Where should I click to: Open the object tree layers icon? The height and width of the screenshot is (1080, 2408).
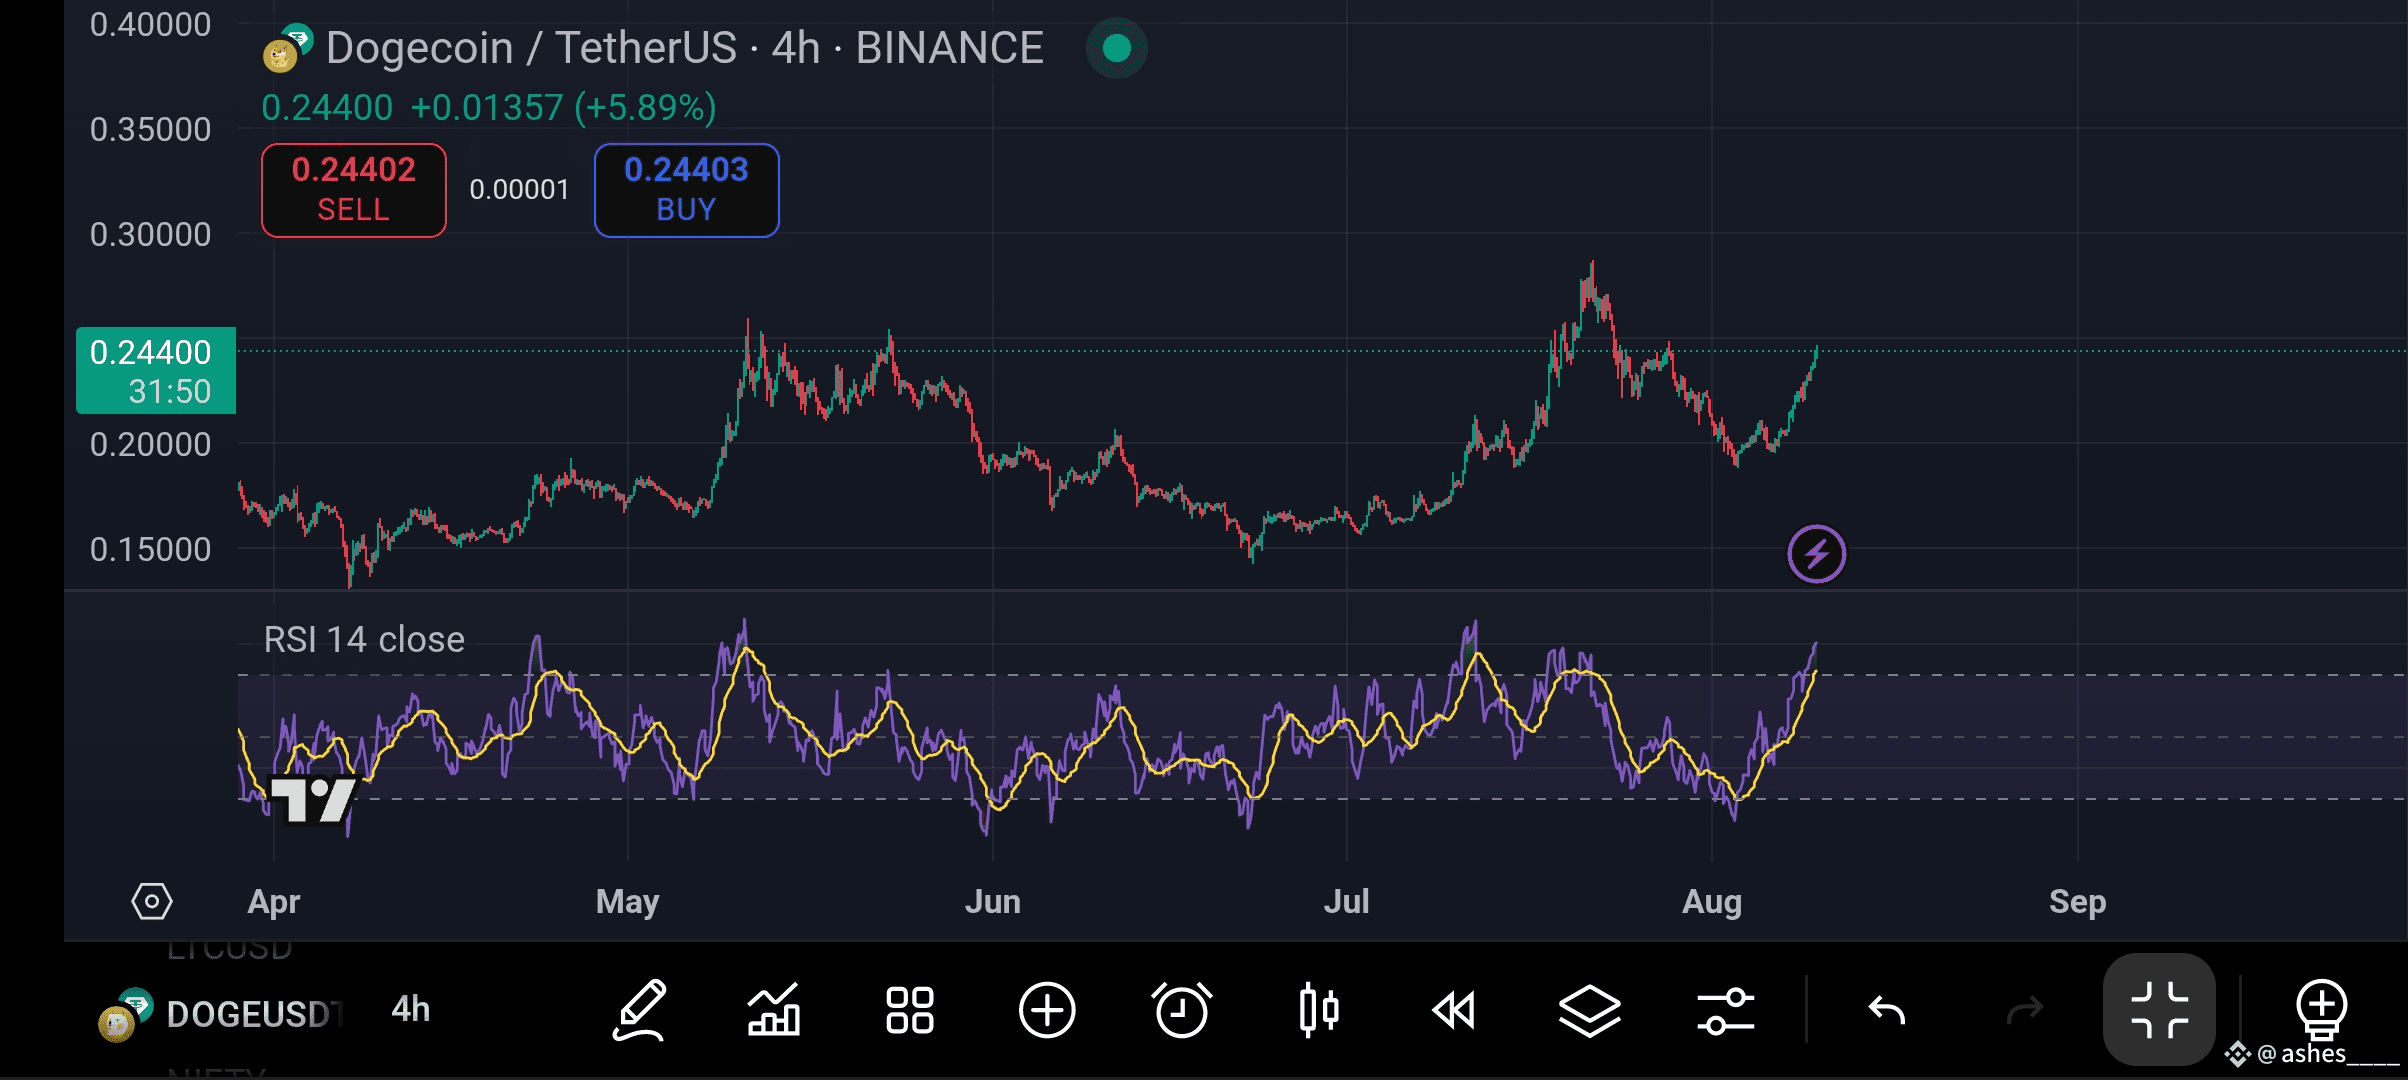(1590, 1010)
